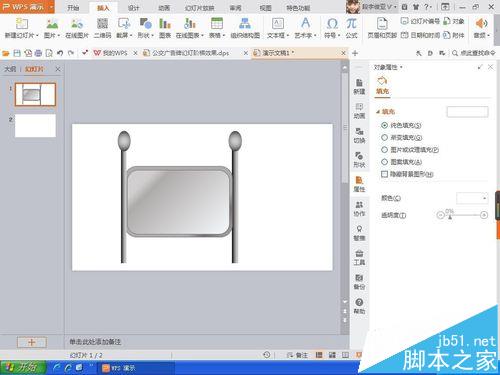The image size is (500, 375).
Task: Switch to Animation (动画) ribbon tab
Action: pos(164,8)
